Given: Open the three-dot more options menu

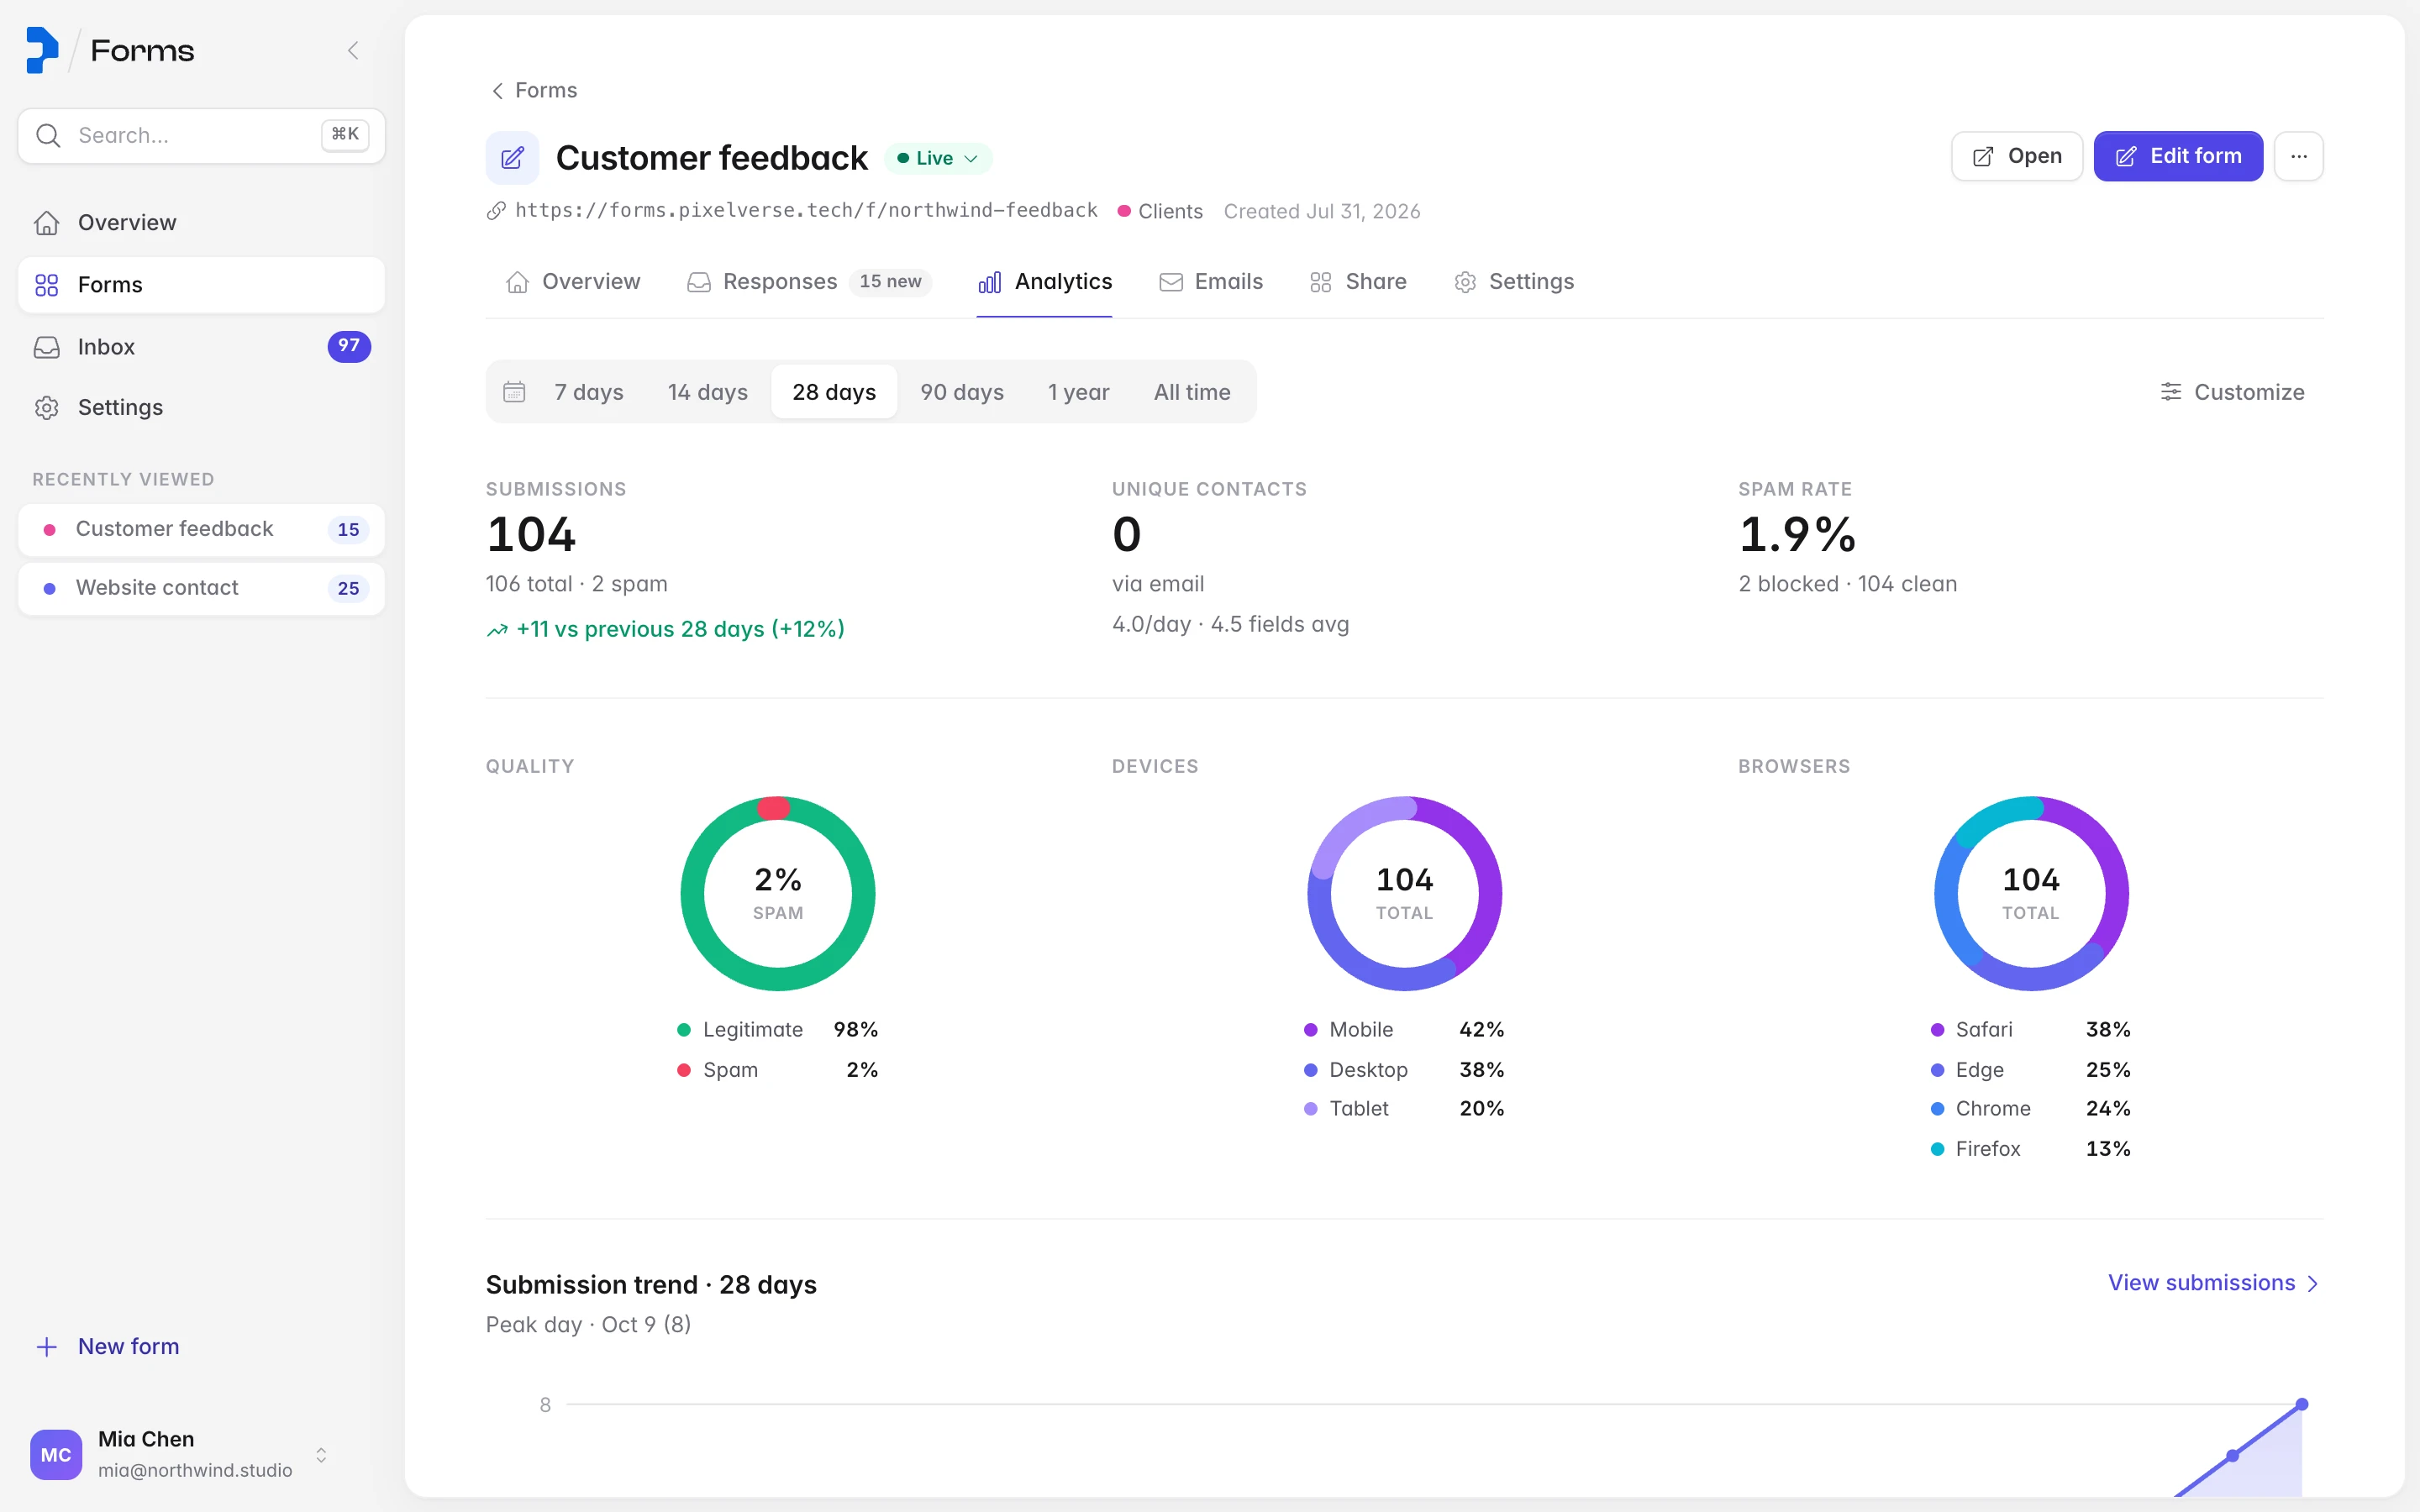Looking at the screenshot, I should (2298, 156).
